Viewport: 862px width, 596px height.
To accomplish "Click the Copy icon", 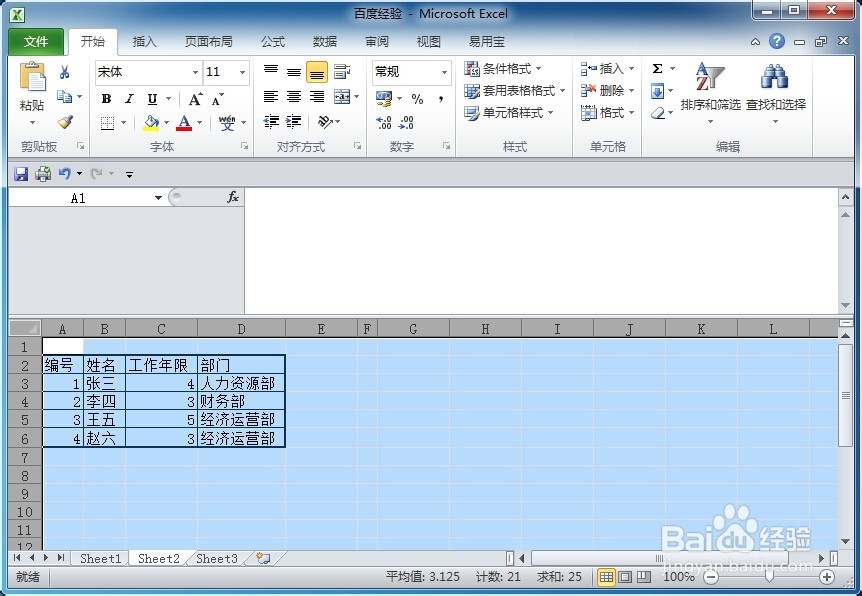I will [64, 97].
